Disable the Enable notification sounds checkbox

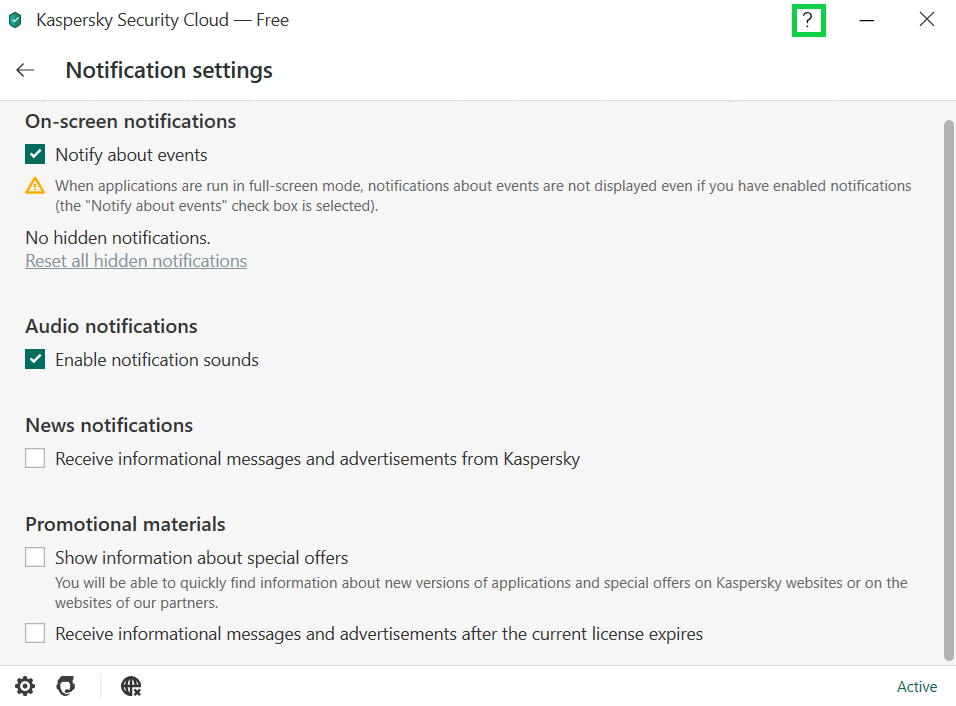click(x=36, y=360)
